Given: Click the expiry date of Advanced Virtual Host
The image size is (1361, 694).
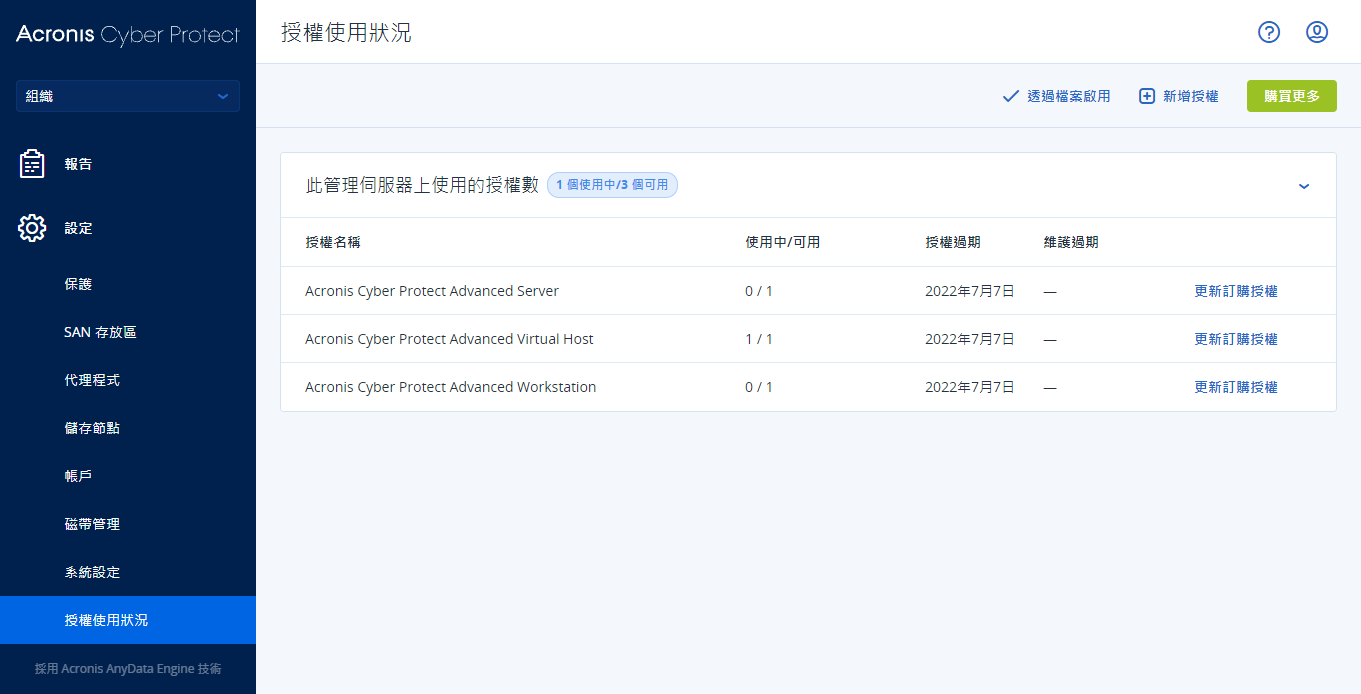Looking at the screenshot, I should (x=970, y=339).
